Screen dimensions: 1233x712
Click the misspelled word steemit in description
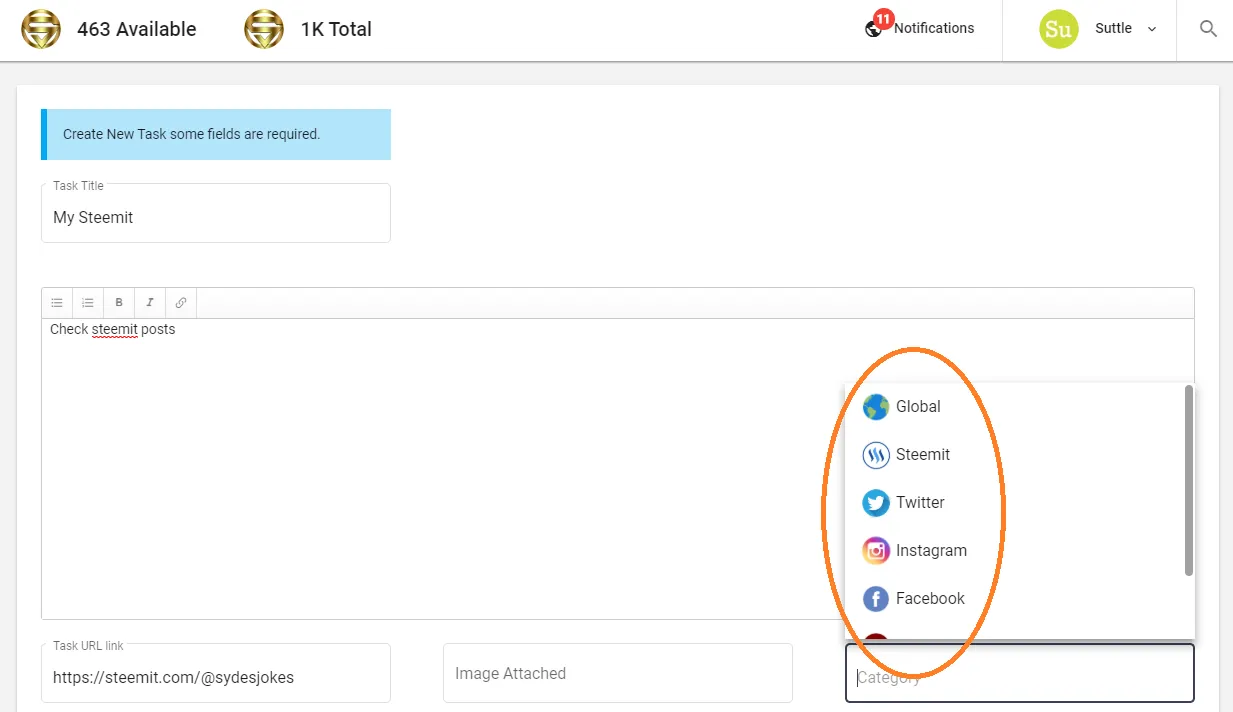click(x=114, y=329)
